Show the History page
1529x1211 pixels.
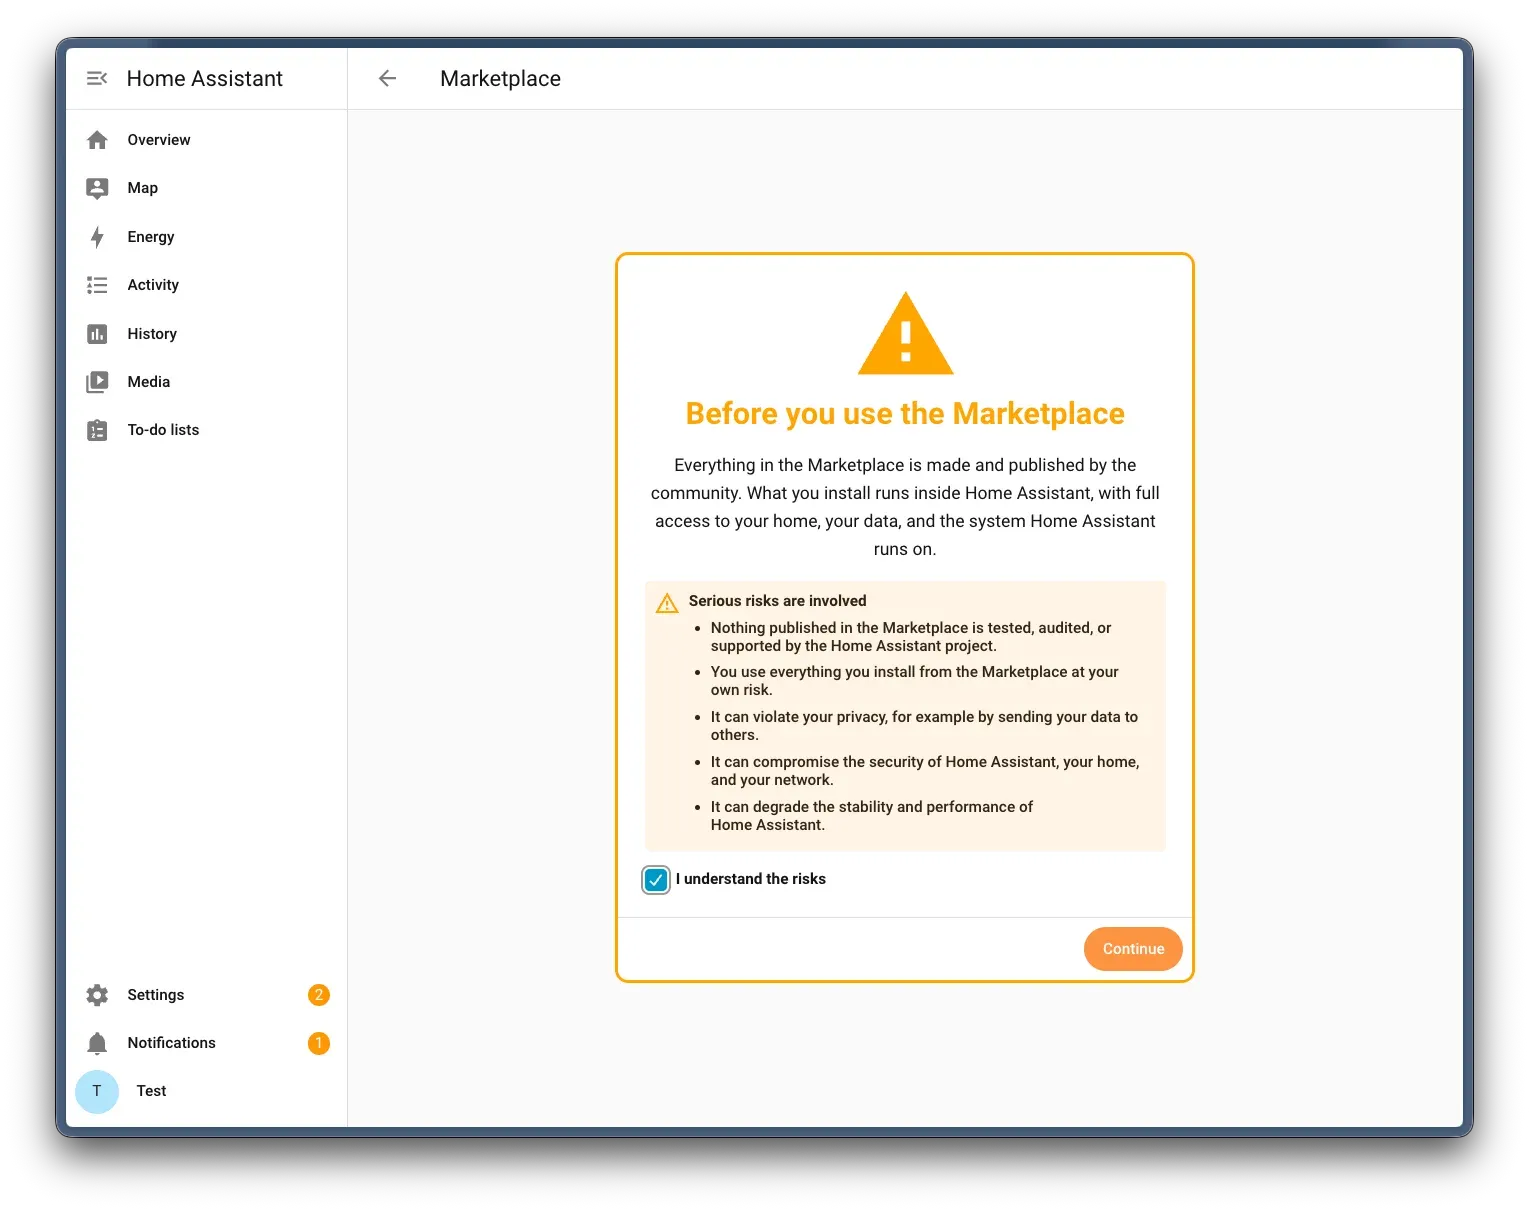point(207,334)
